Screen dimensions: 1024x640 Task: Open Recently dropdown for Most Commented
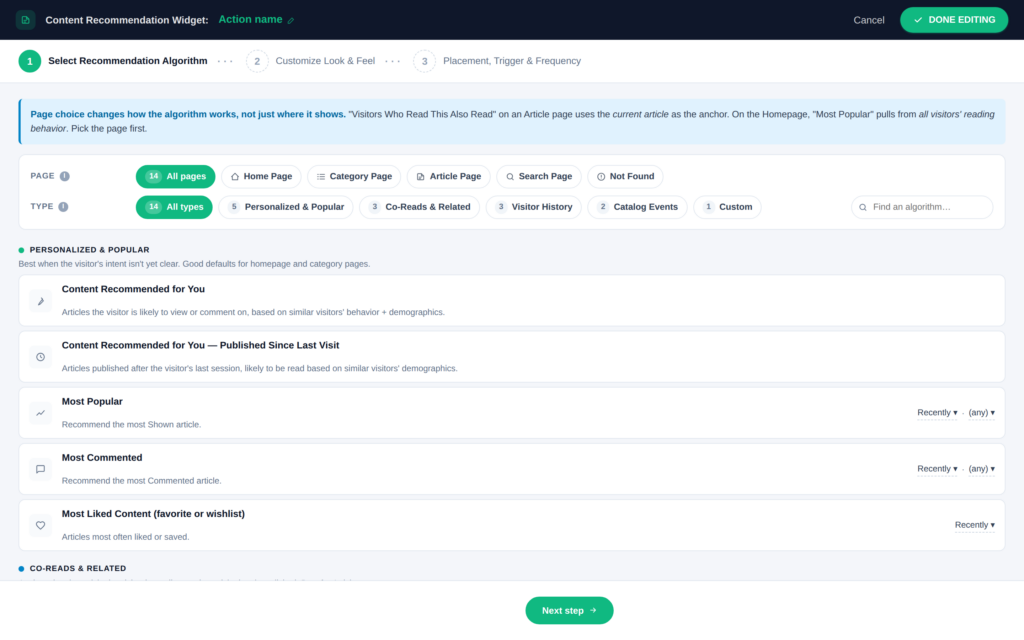click(x=937, y=469)
